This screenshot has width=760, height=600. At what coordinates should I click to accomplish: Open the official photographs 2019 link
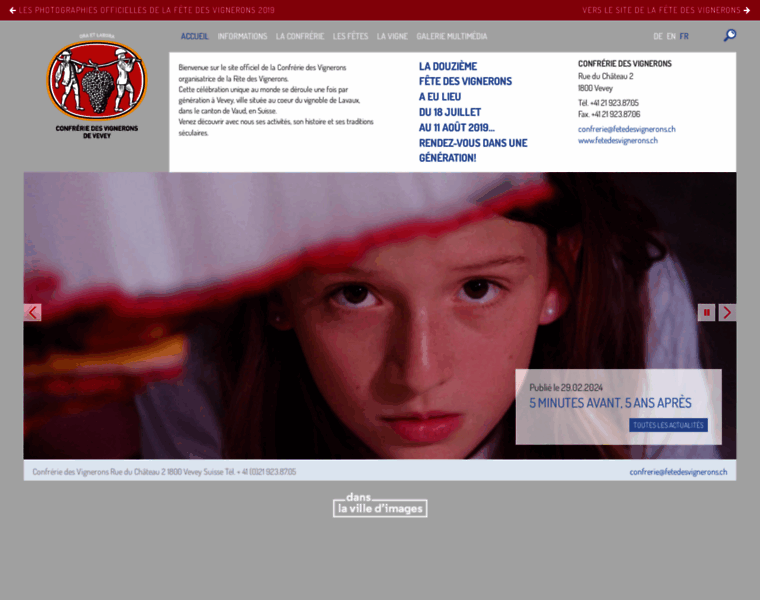click(146, 10)
